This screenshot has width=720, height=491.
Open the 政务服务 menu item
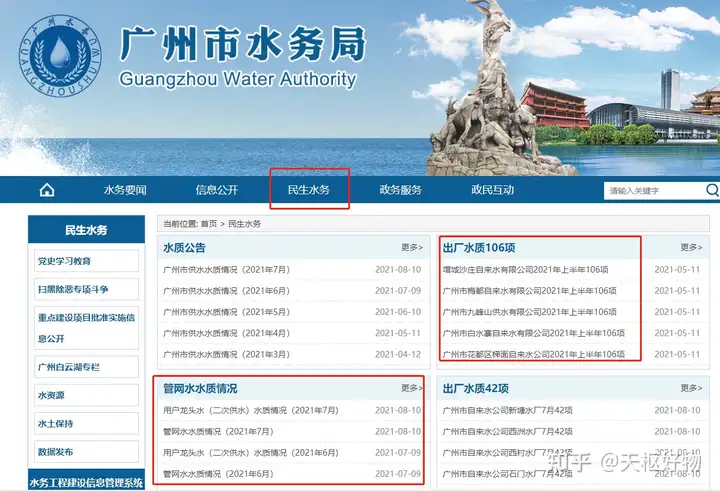[x=400, y=190]
